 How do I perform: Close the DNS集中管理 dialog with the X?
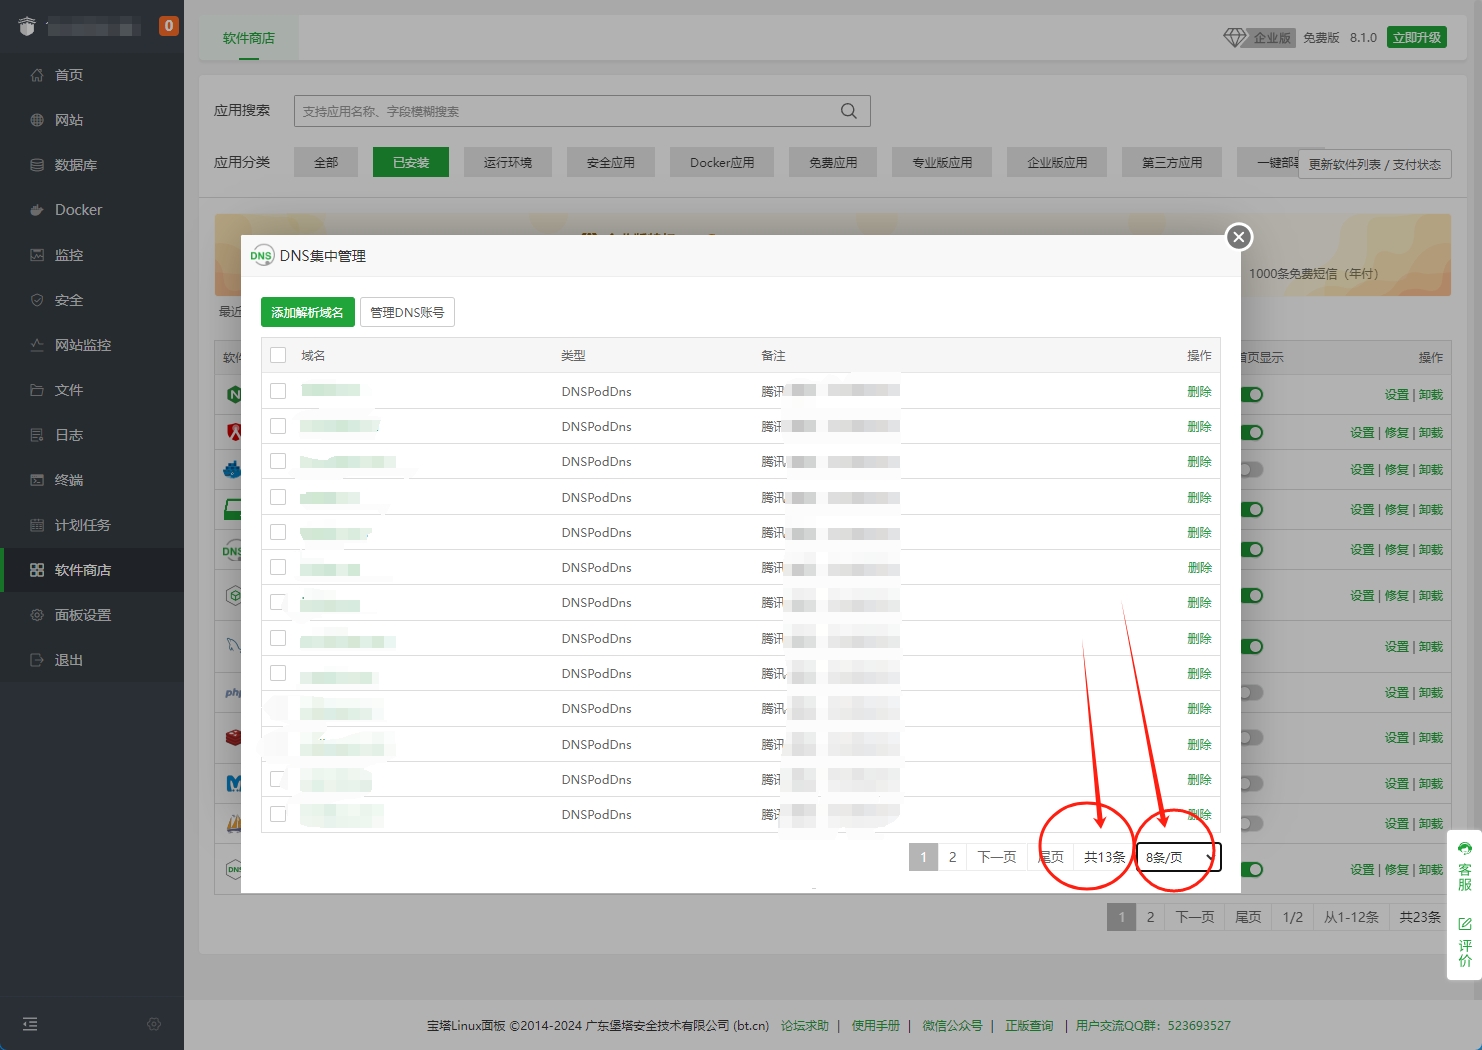[x=1239, y=237]
